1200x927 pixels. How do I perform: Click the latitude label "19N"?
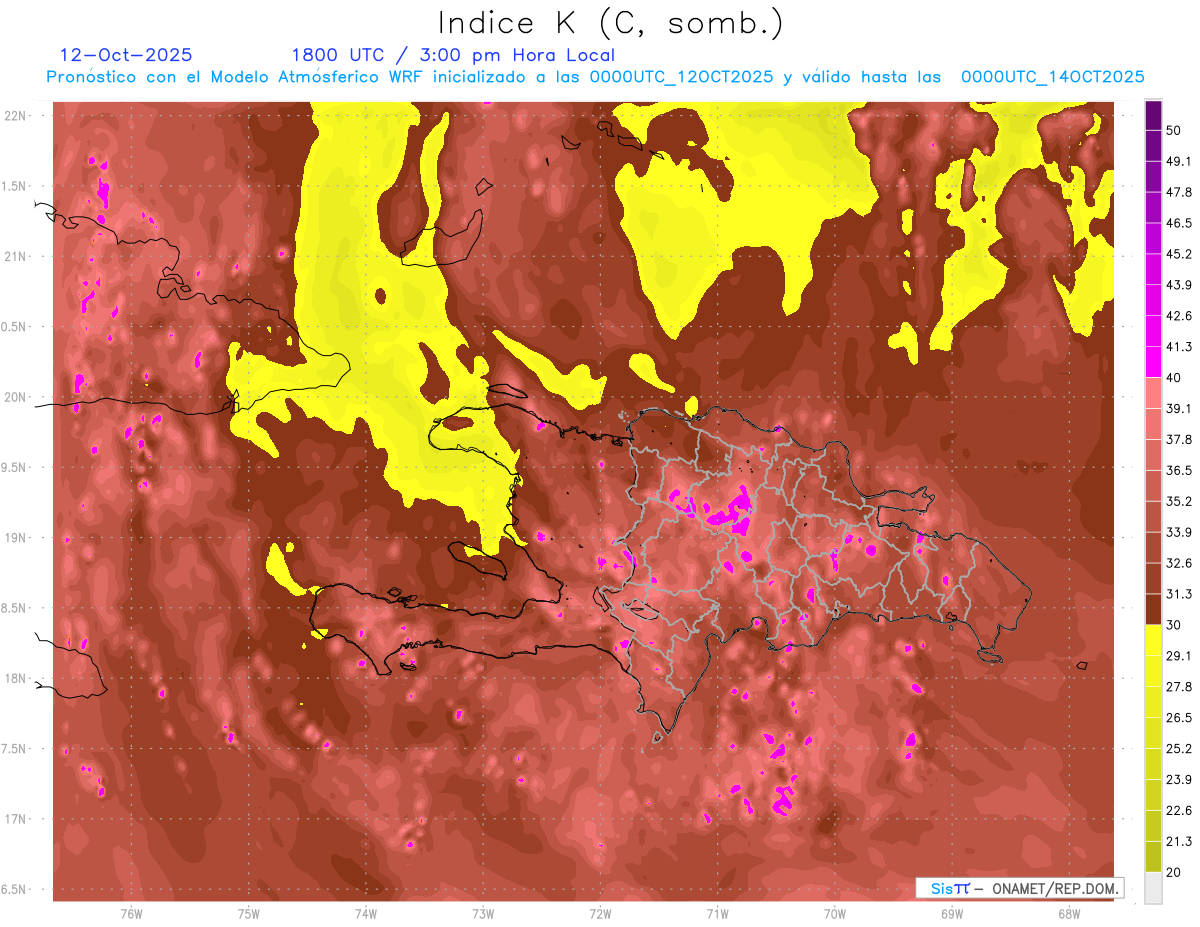tap(17, 538)
